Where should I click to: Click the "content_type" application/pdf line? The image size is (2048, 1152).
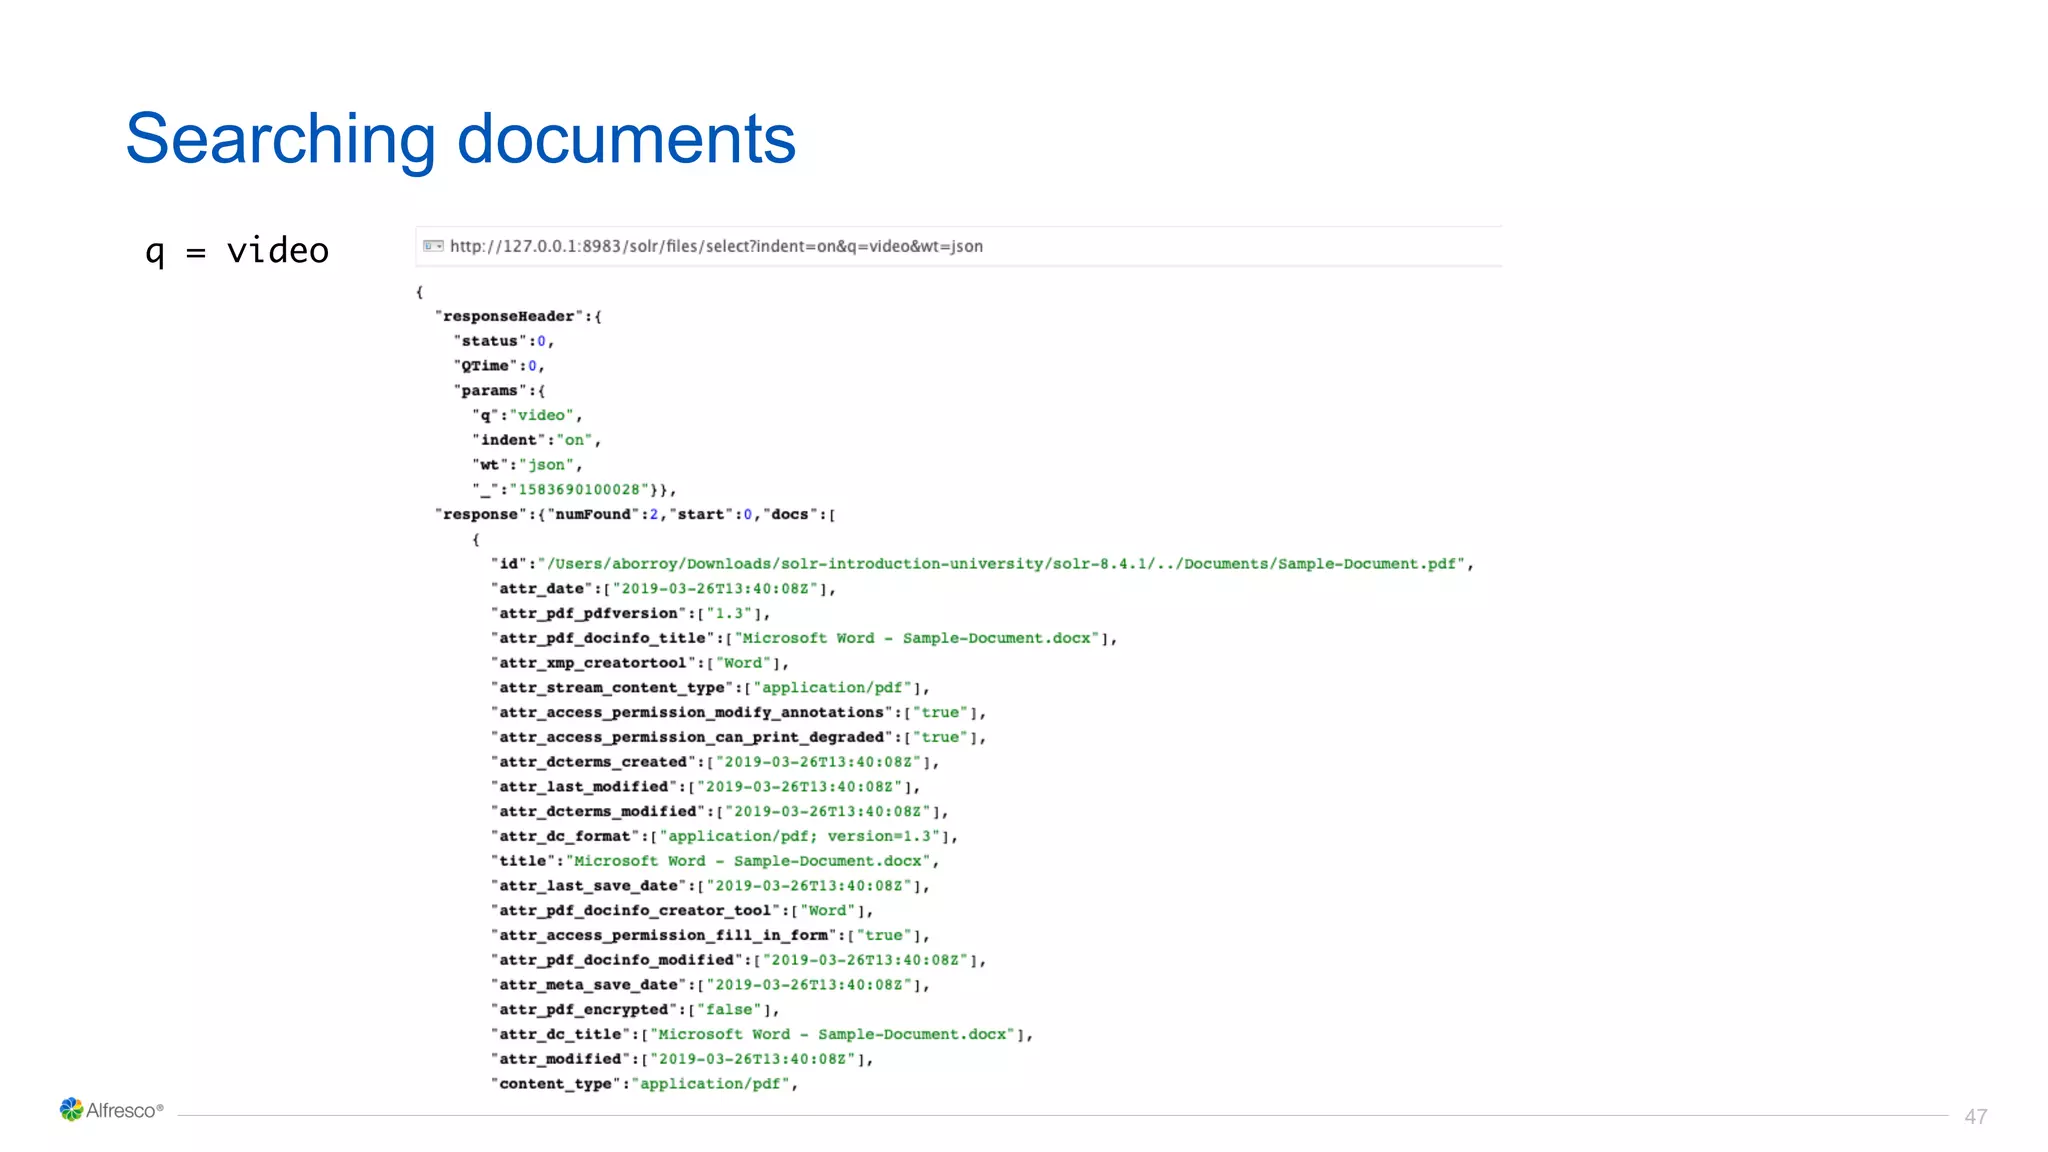645,1084
